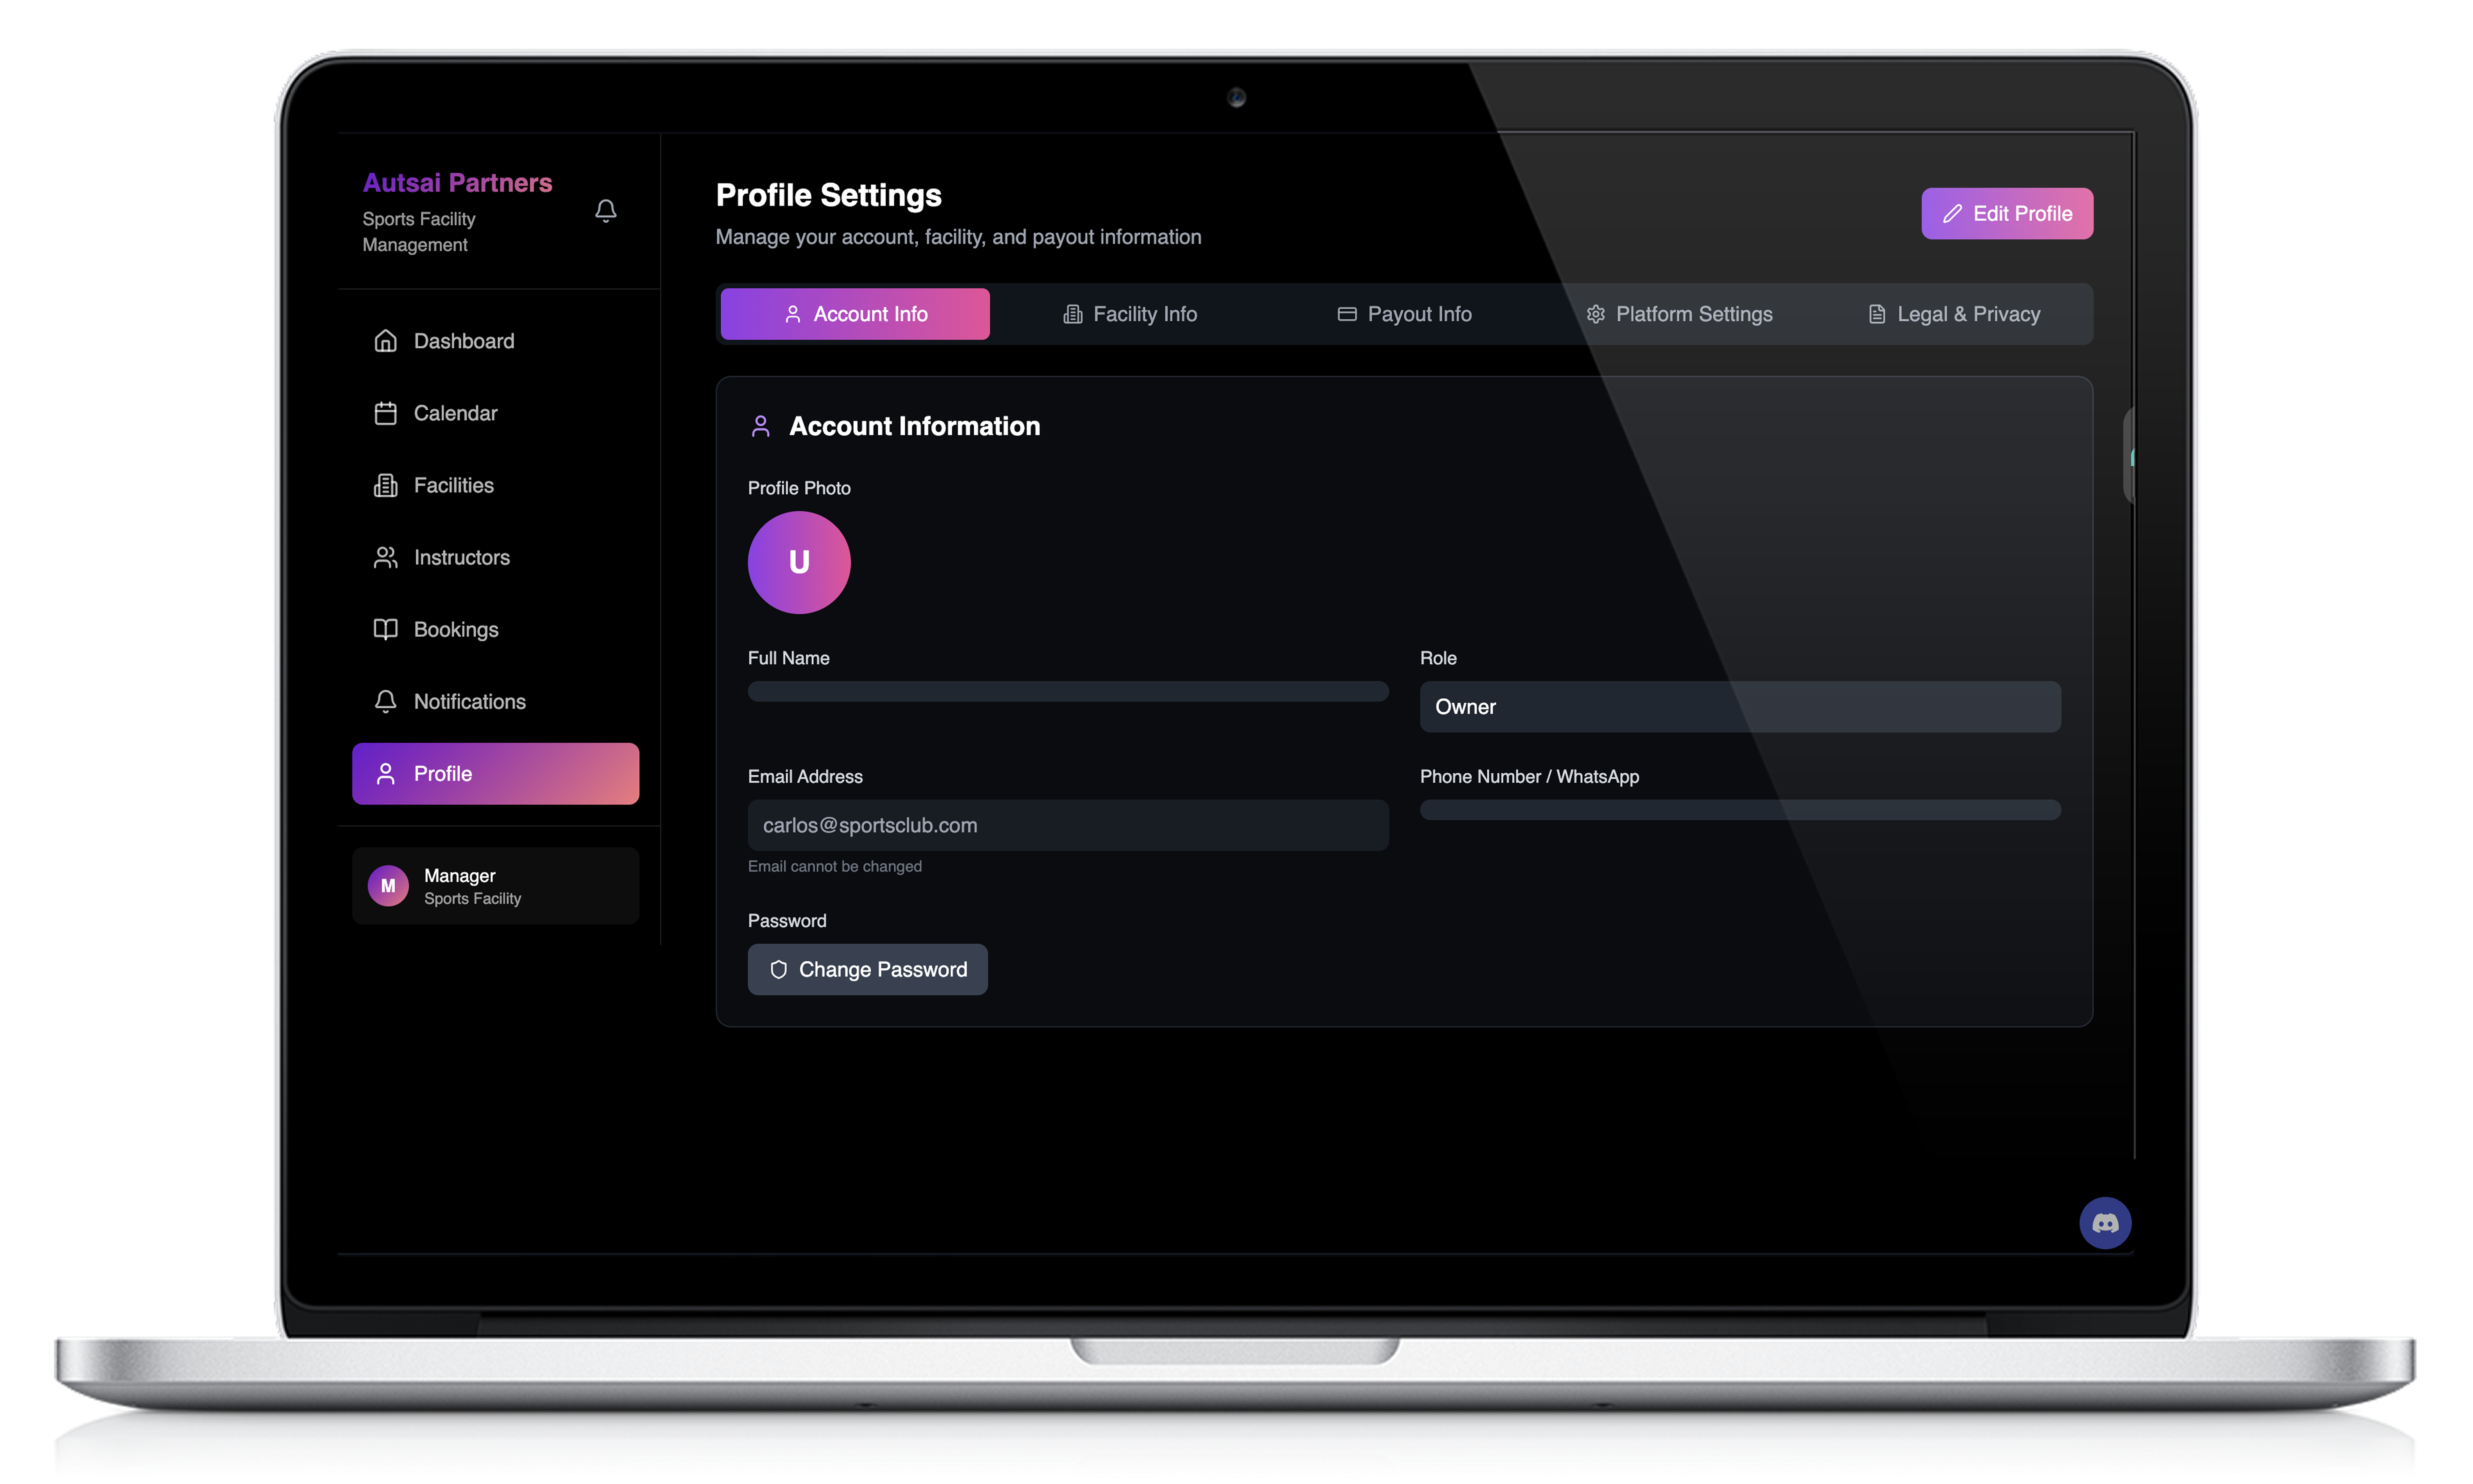The width and height of the screenshot is (2473, 1484).
Task: Open the Legal & Privacy tab
Action: click(1954, 314)
